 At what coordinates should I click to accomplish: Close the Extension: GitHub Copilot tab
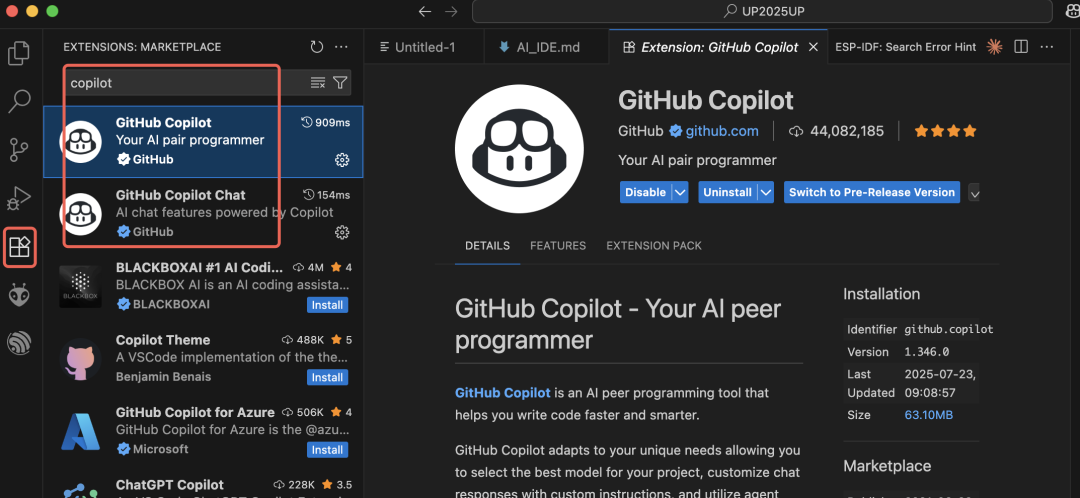(813, 47)
